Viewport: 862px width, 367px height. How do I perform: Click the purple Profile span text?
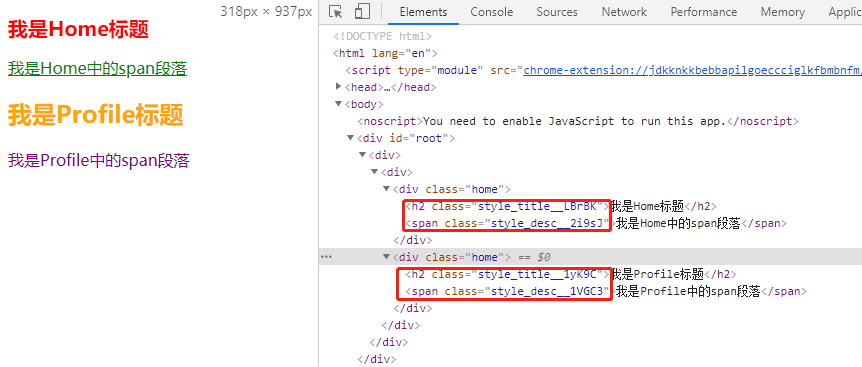[98, 160]
